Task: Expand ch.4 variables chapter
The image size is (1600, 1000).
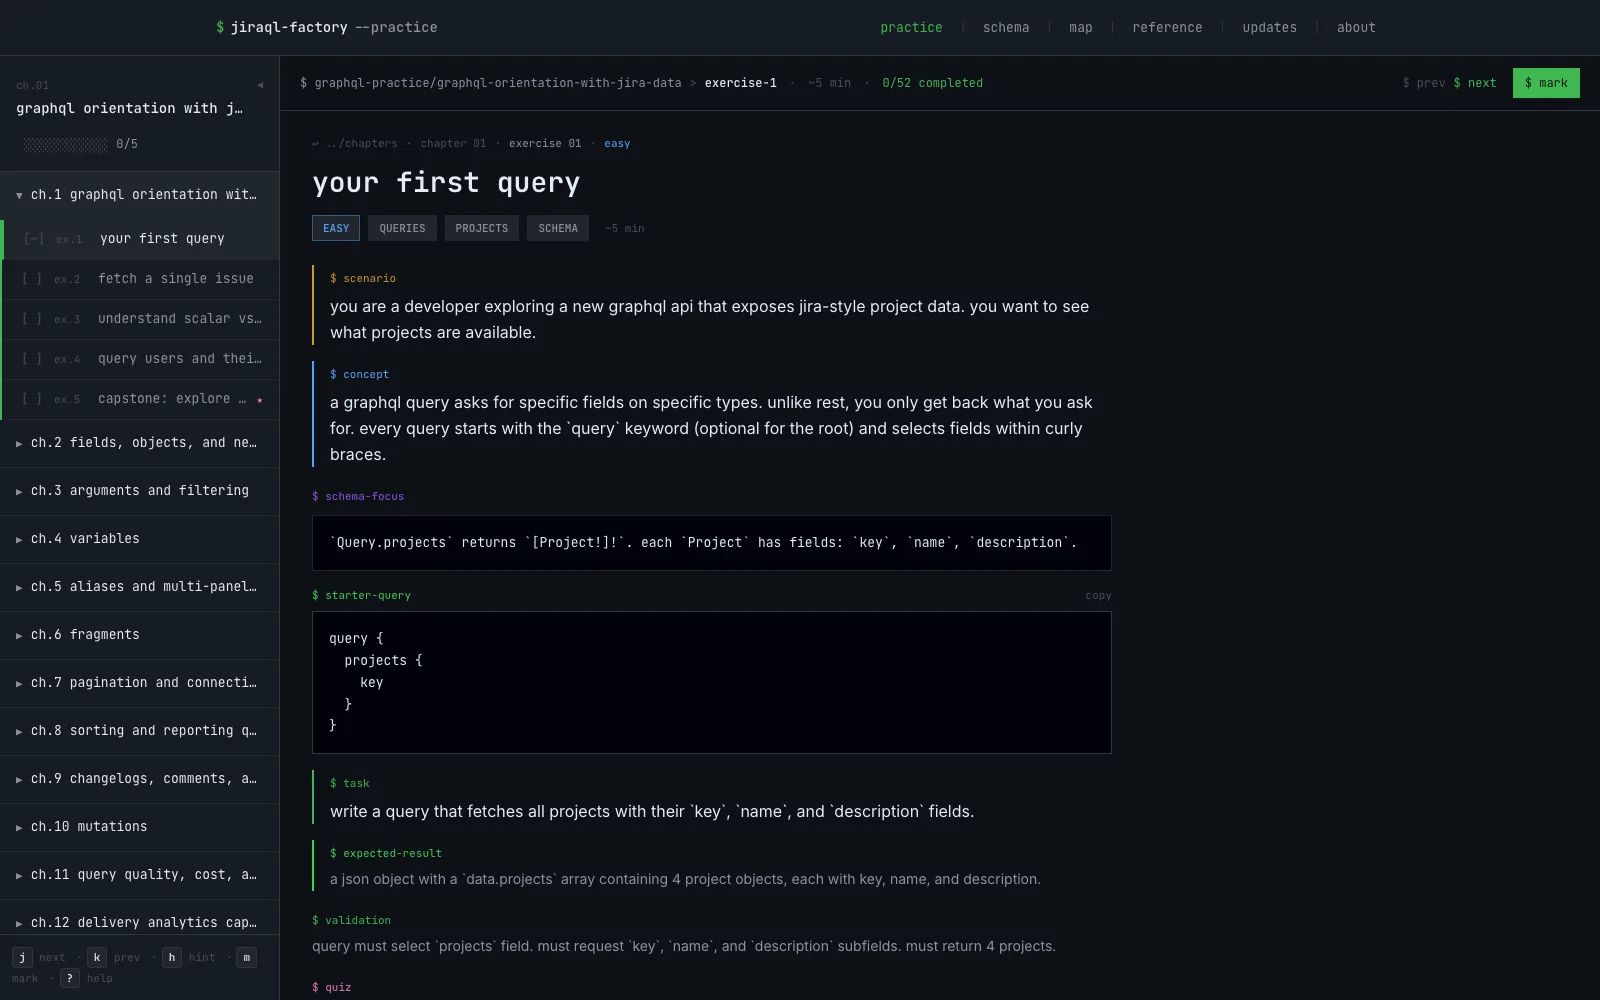Action: 139,539
